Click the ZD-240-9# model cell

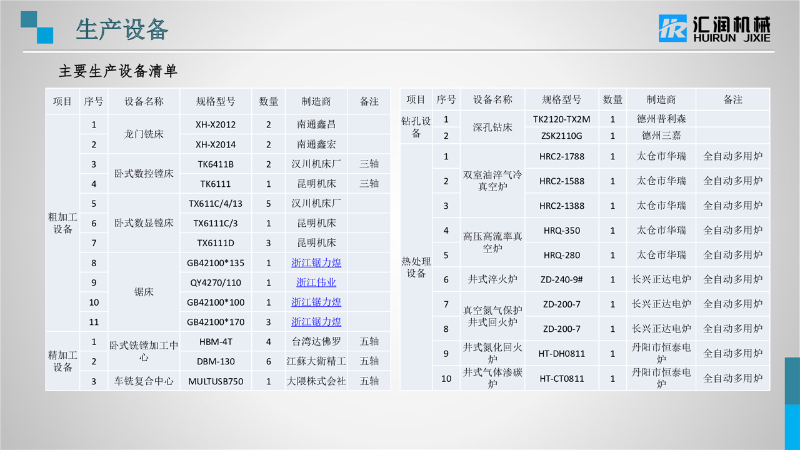(x=561, y=280)
